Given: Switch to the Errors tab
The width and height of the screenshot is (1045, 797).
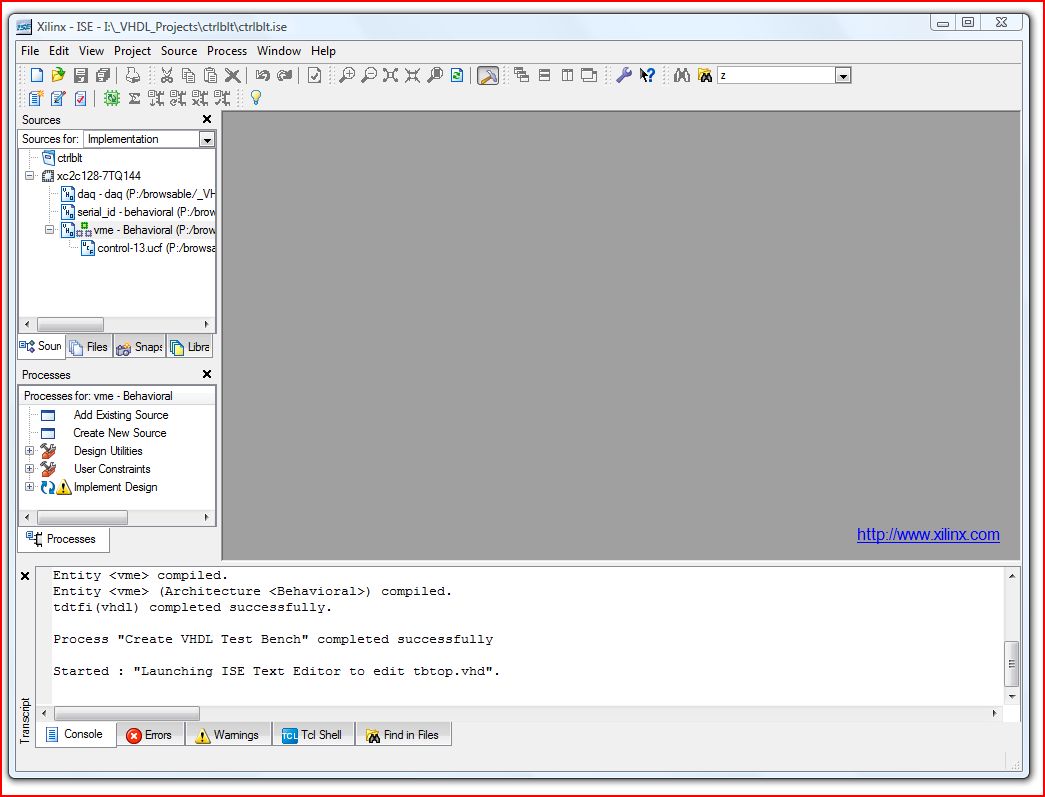Looking at the screenshot, I should pyautogui.click(x=149, y=735).
